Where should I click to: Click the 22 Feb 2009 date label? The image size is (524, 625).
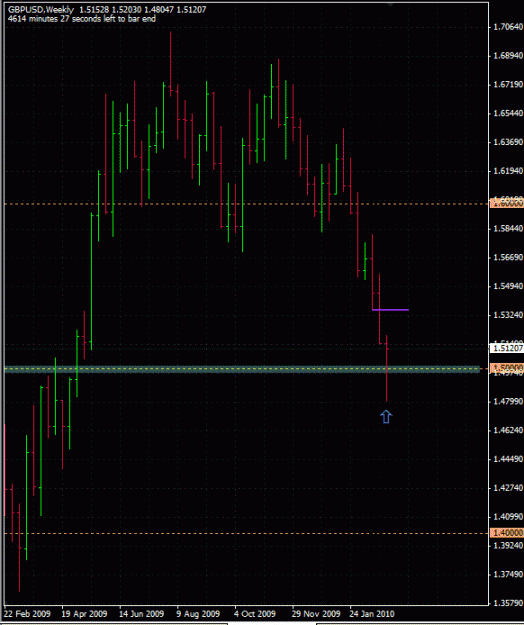pos(27,614)
